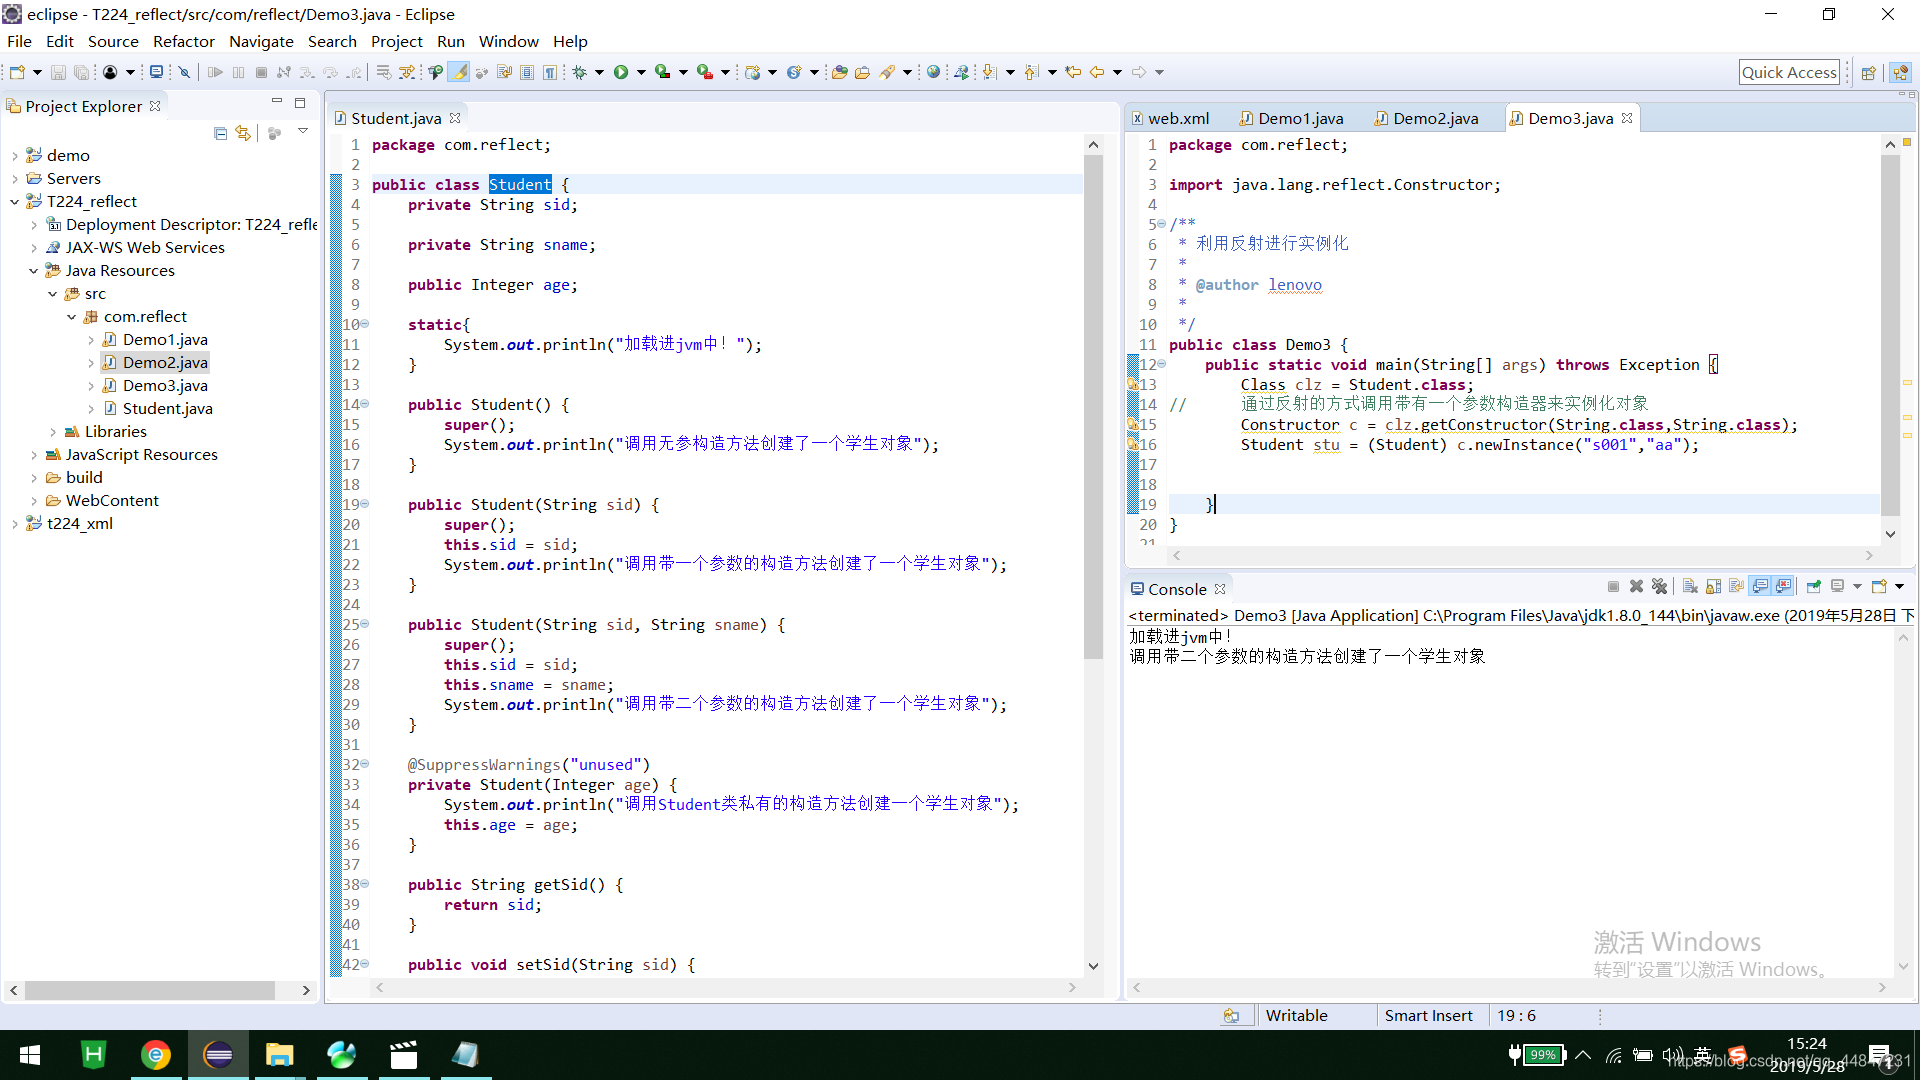Click Previous Annotation arrow icon
The image size is (1920, 1080).
(1032, 72)
